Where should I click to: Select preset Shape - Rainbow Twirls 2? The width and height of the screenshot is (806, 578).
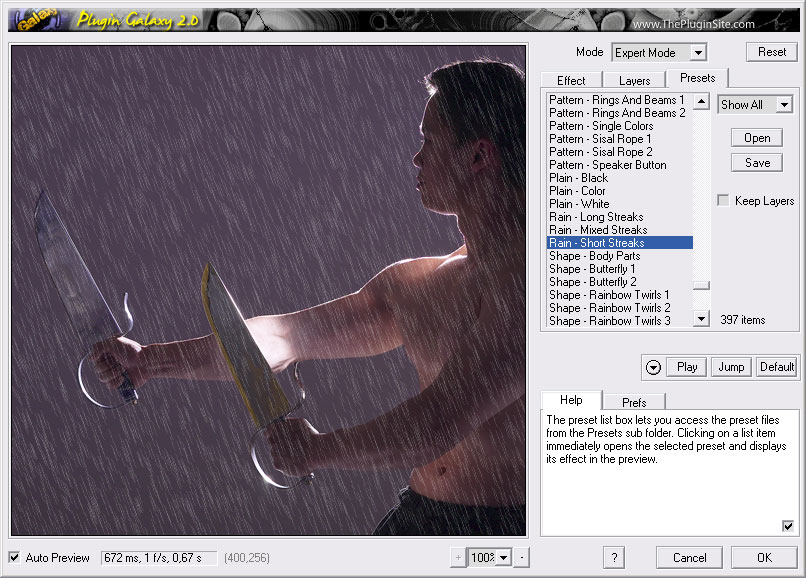pos(620,308)
